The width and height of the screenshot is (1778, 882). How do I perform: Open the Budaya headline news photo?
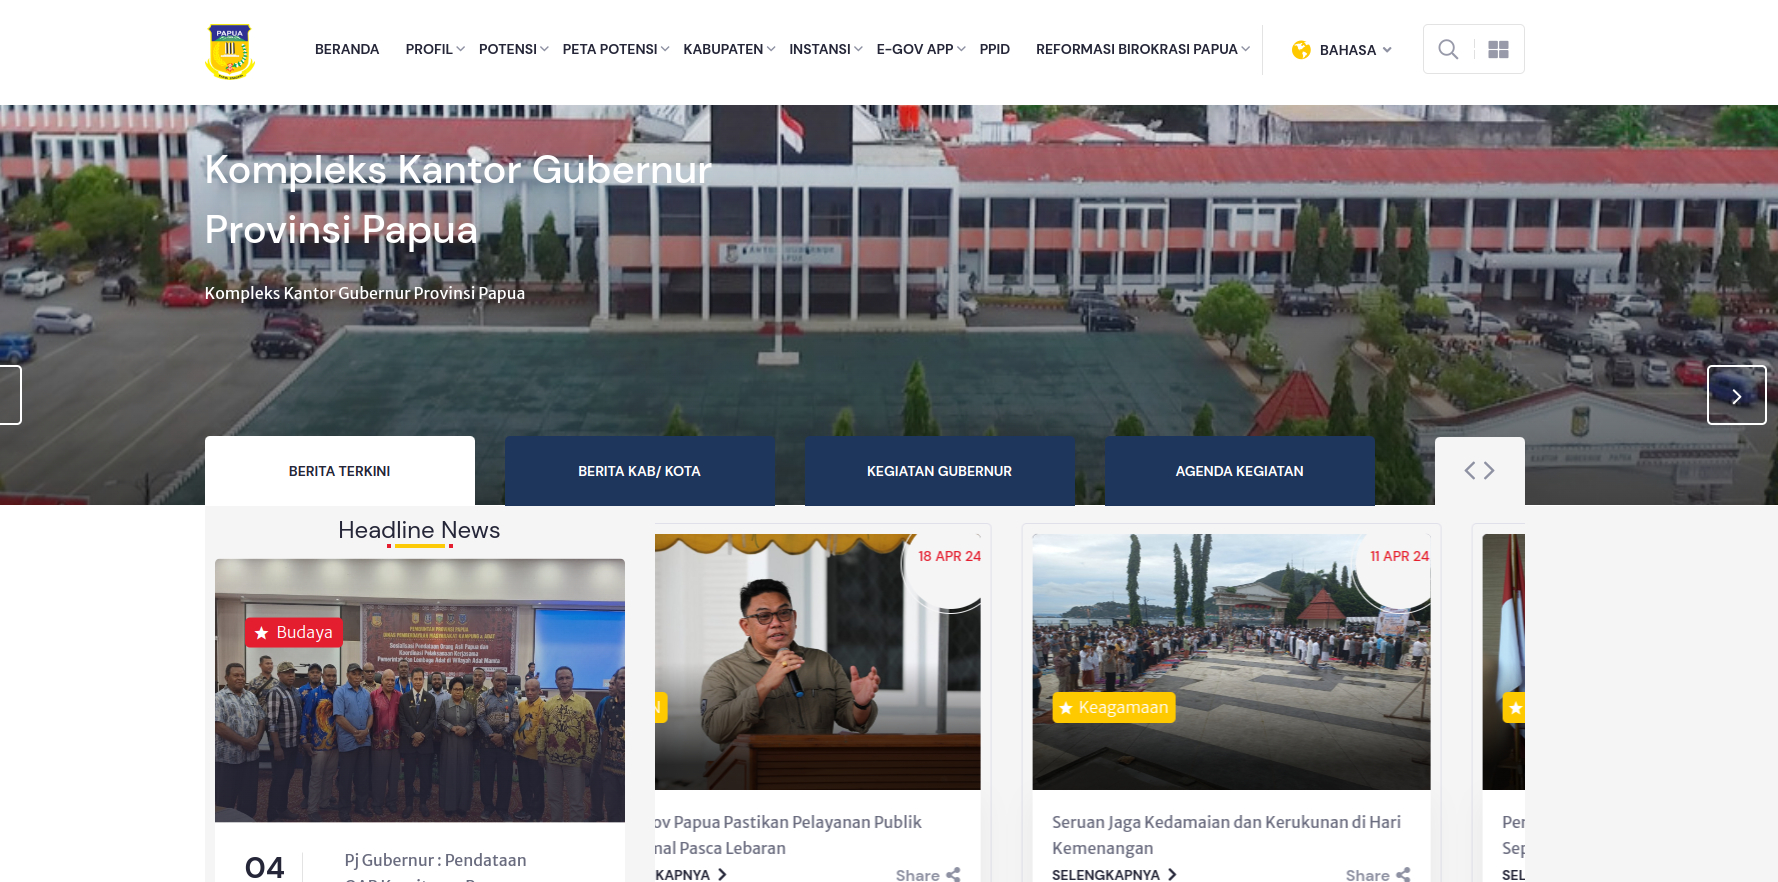click(420, 690)
